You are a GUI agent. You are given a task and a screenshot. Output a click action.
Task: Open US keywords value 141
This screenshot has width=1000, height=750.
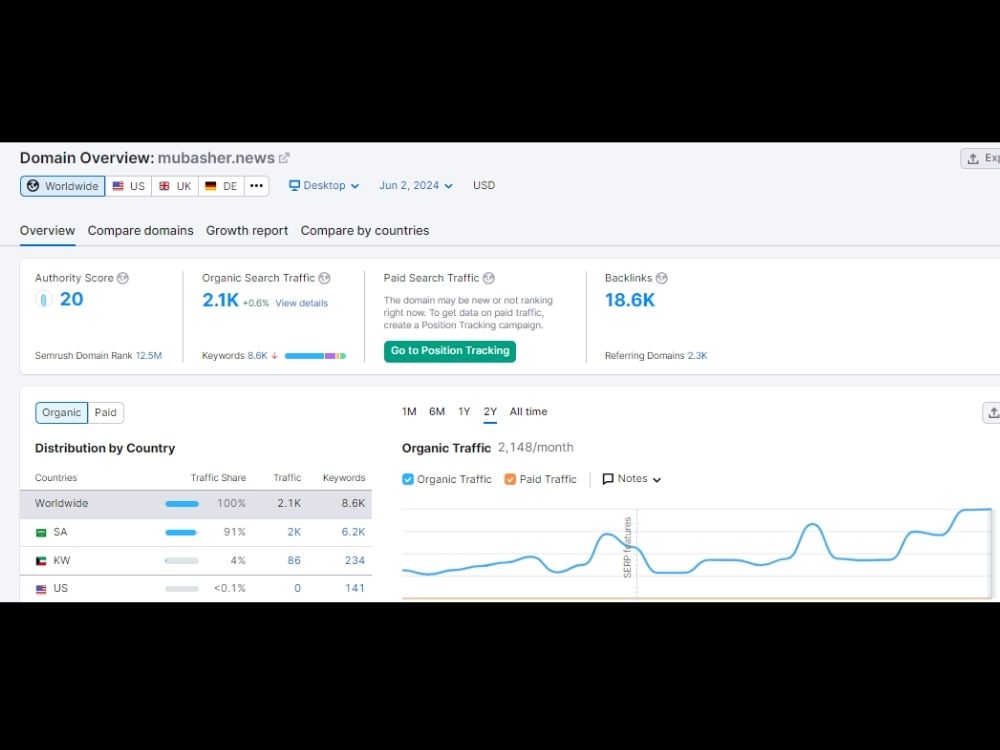click(x=355, y=588)
